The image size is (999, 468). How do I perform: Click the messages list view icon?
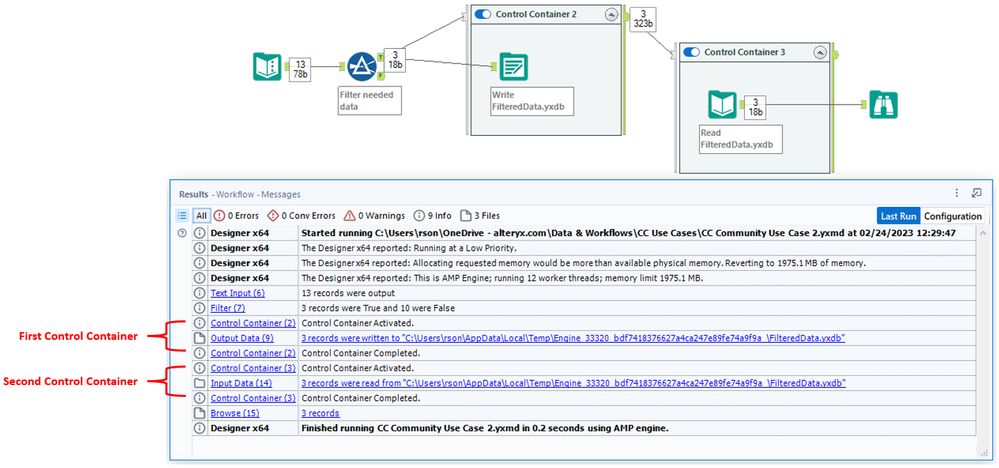coord(182,216)
